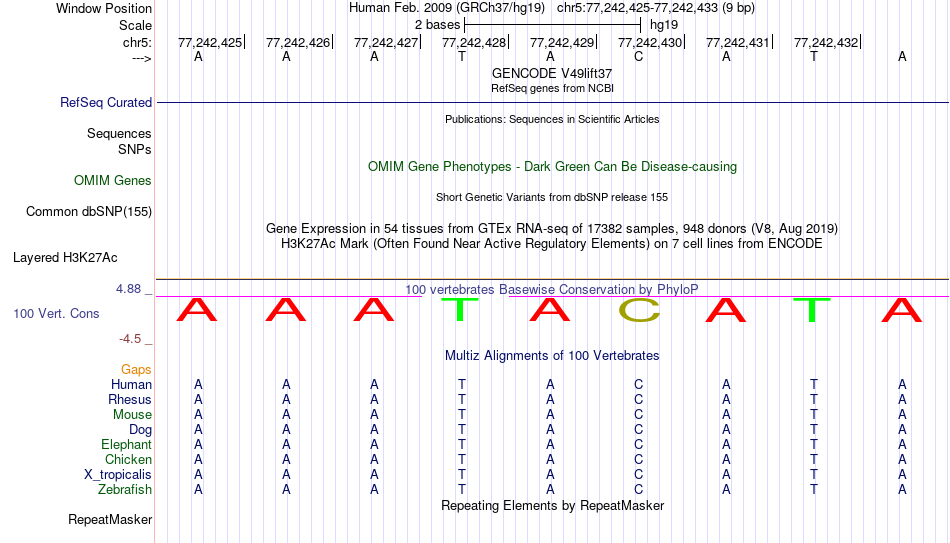The image size is (950, 543).
Task: Click the Short Genetic Variants dbSNP title
Action: (552, 198)
